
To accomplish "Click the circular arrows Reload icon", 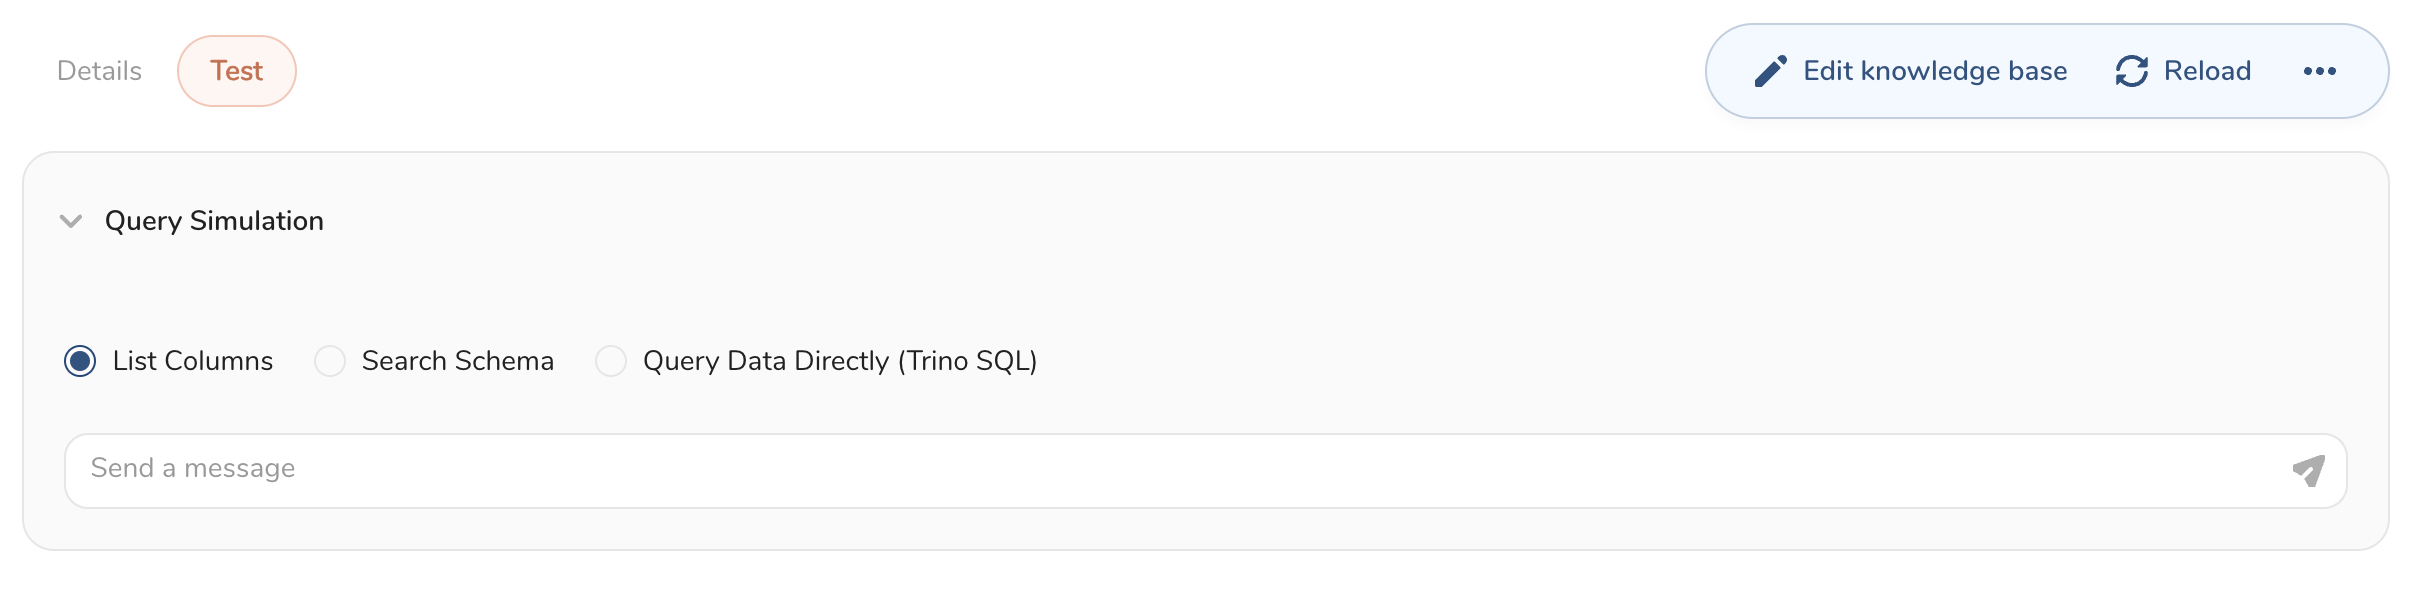I will tap(2131, 71).
